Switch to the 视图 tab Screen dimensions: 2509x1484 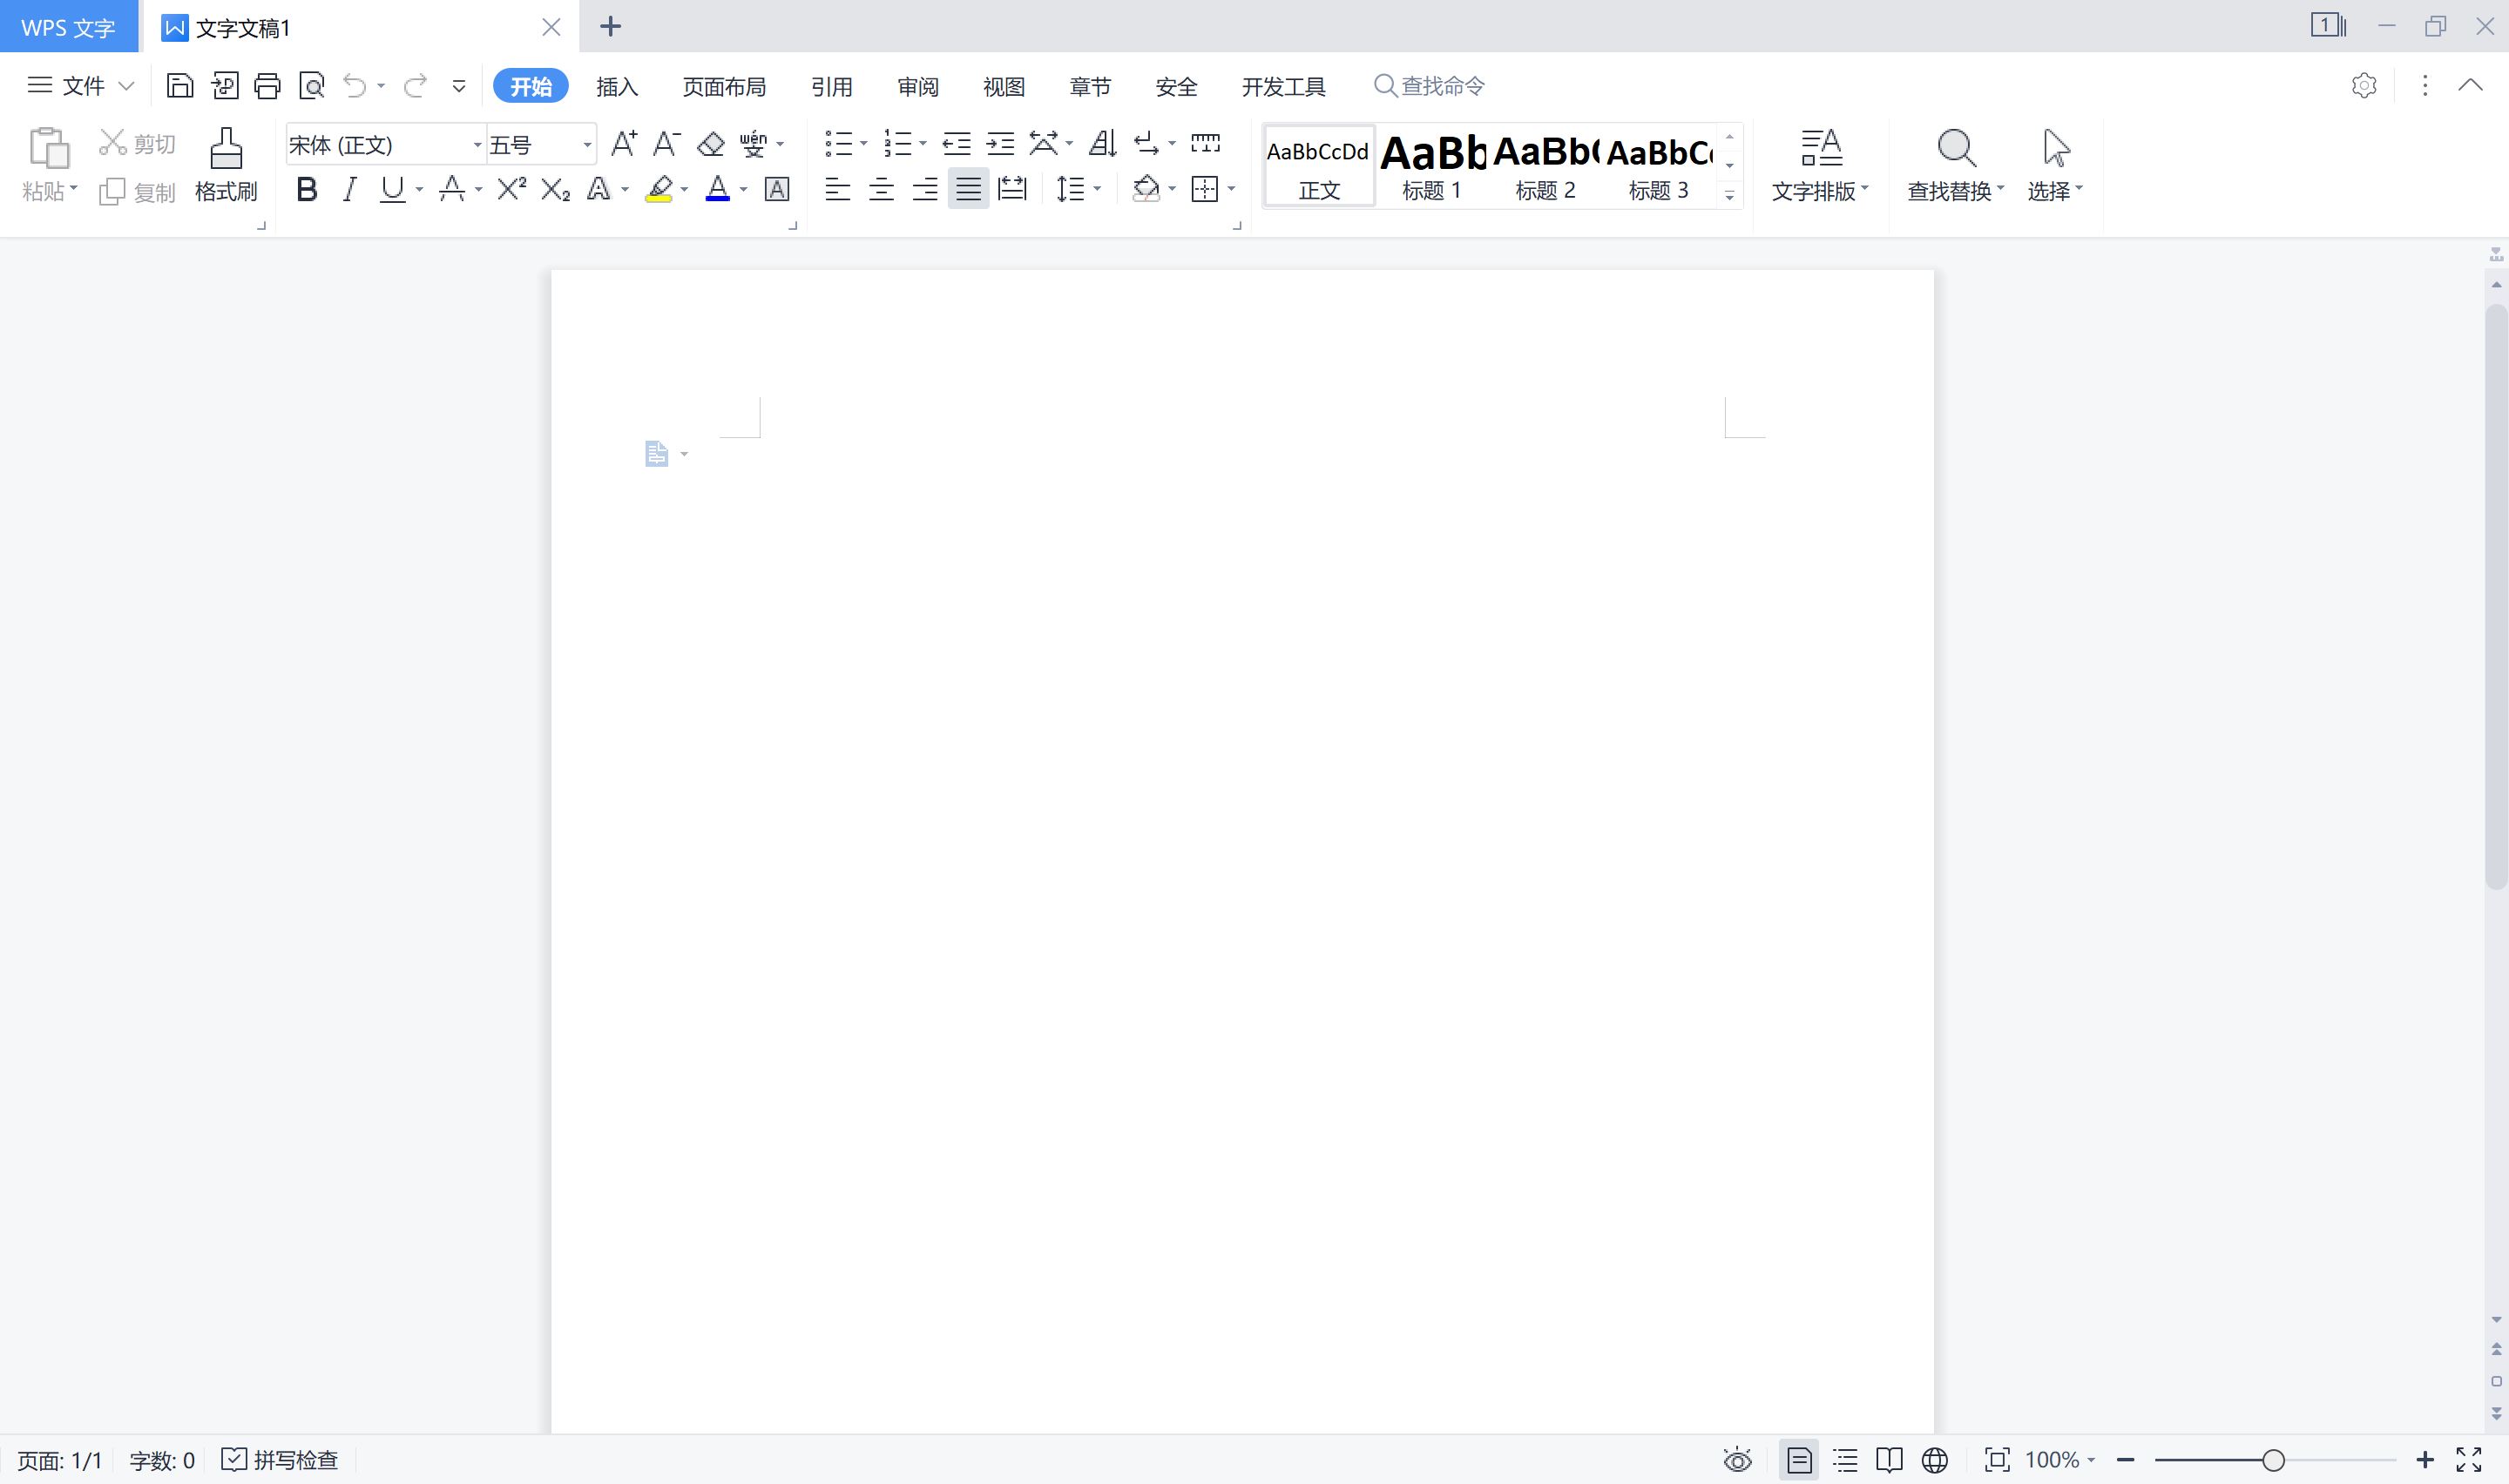pos(1004,87)
